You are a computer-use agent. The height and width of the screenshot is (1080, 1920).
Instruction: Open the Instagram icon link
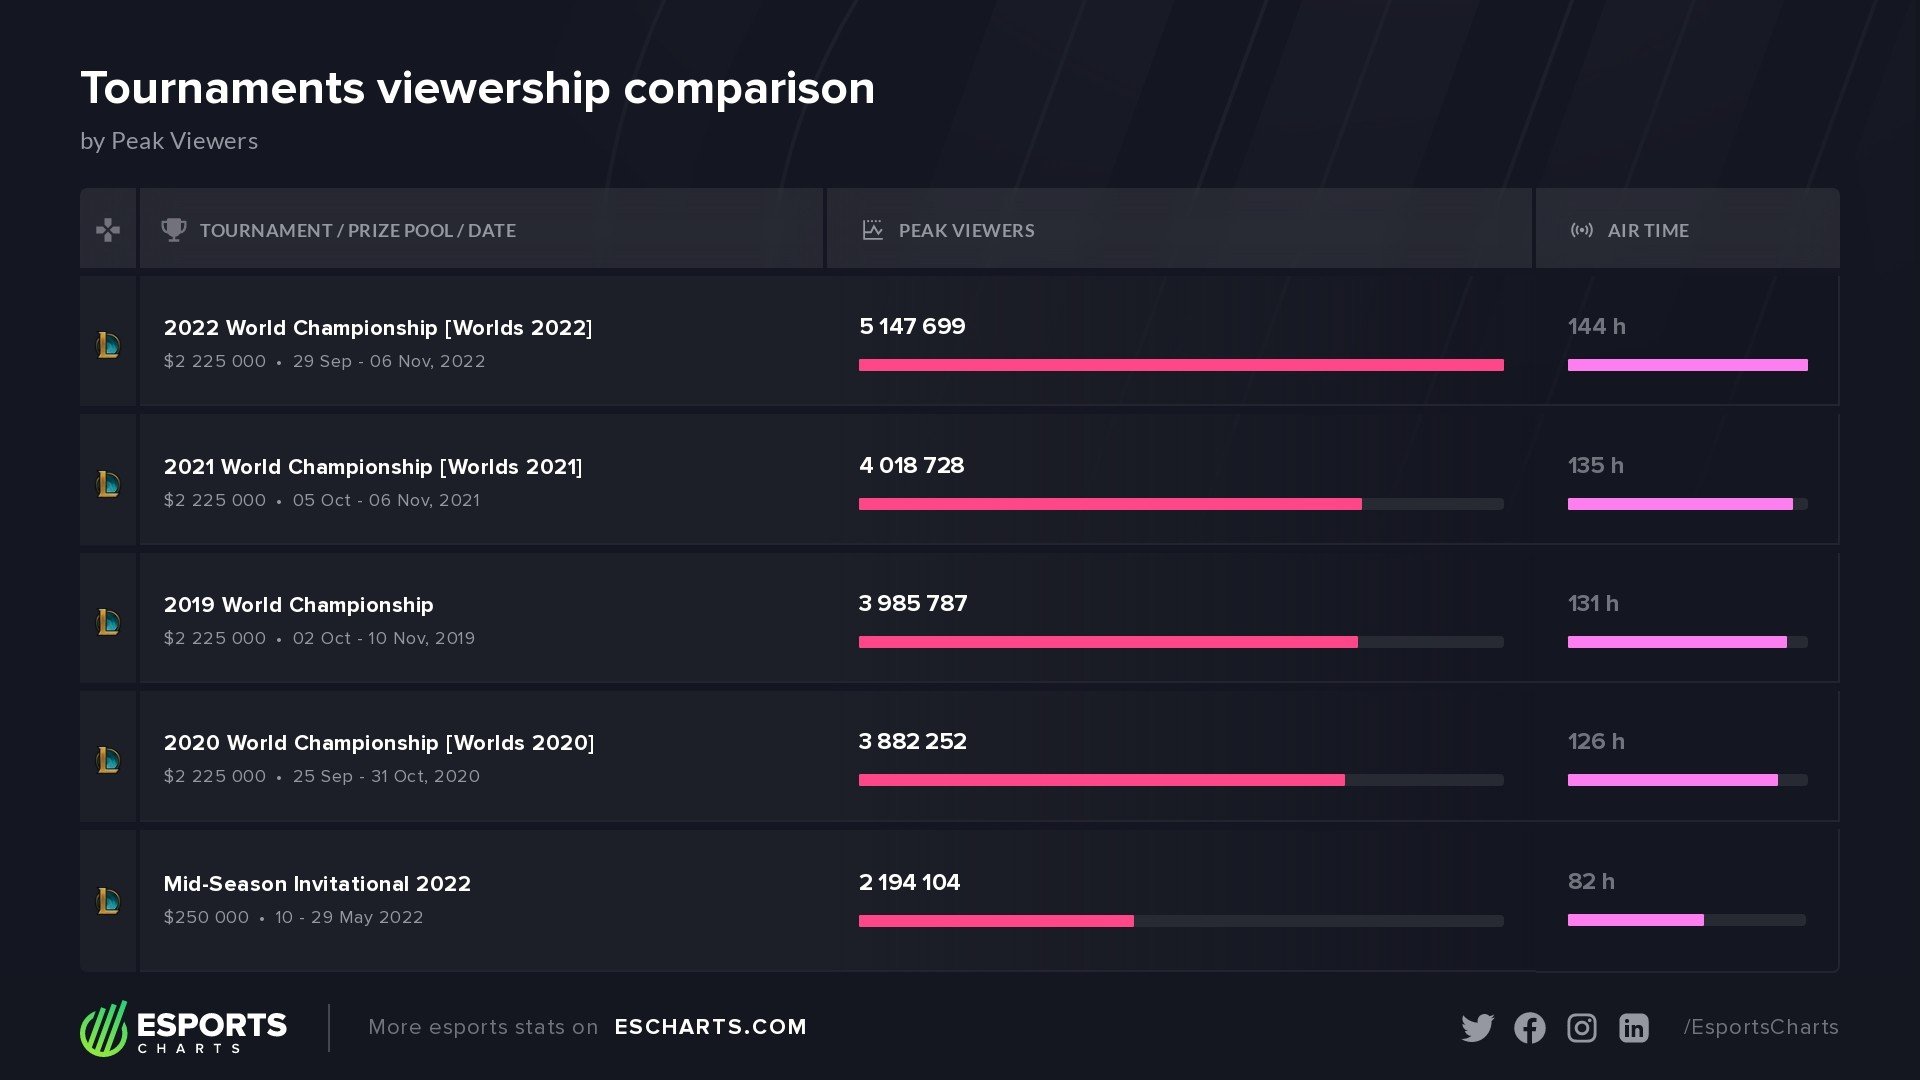1581,1028
